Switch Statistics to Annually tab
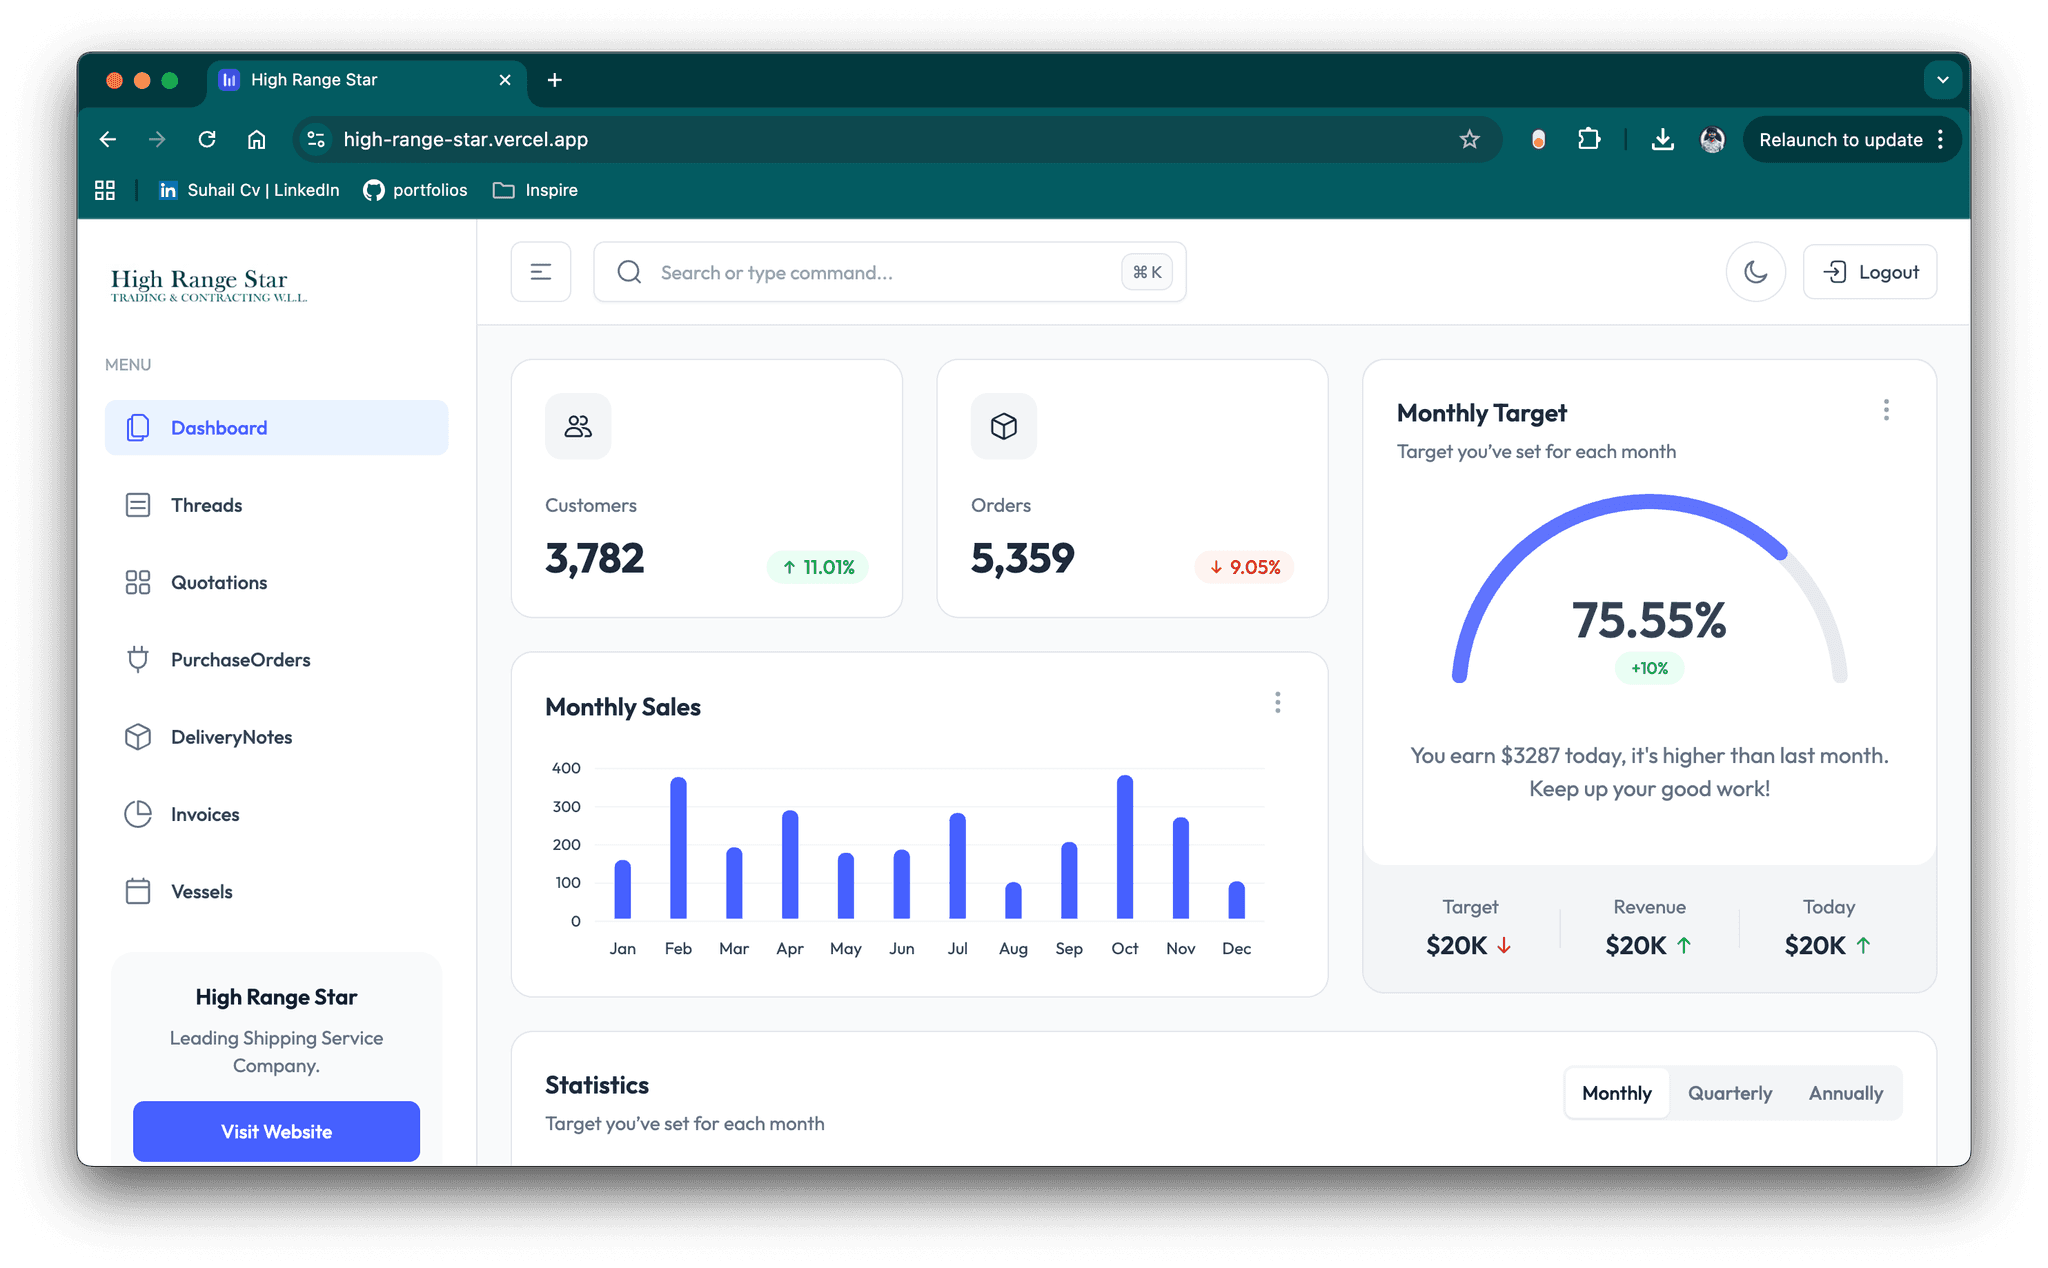The height and width of the screenshot is (1268, 2048). tap(1845, 1093)
